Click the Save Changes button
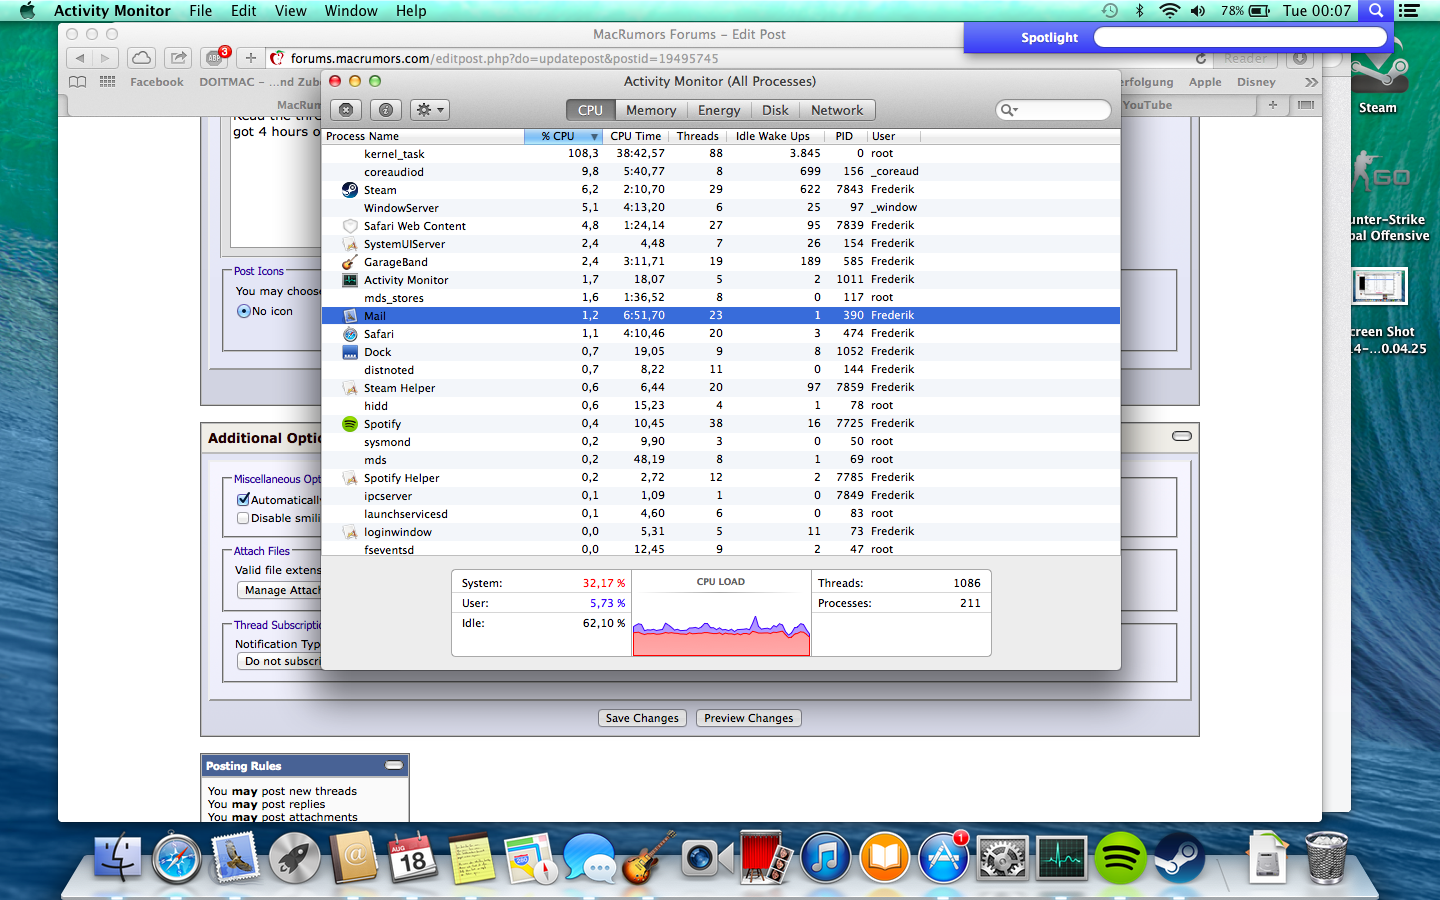The image size is (1440, 900). [642, 718]
